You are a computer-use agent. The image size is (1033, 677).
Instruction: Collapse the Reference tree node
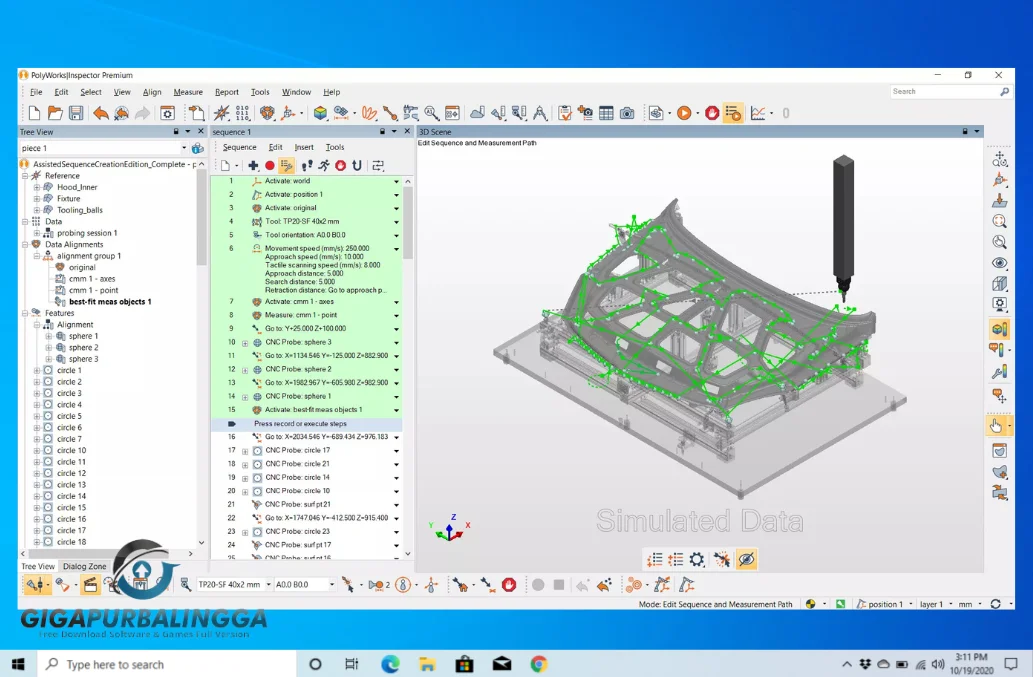(x=25, y=176)
